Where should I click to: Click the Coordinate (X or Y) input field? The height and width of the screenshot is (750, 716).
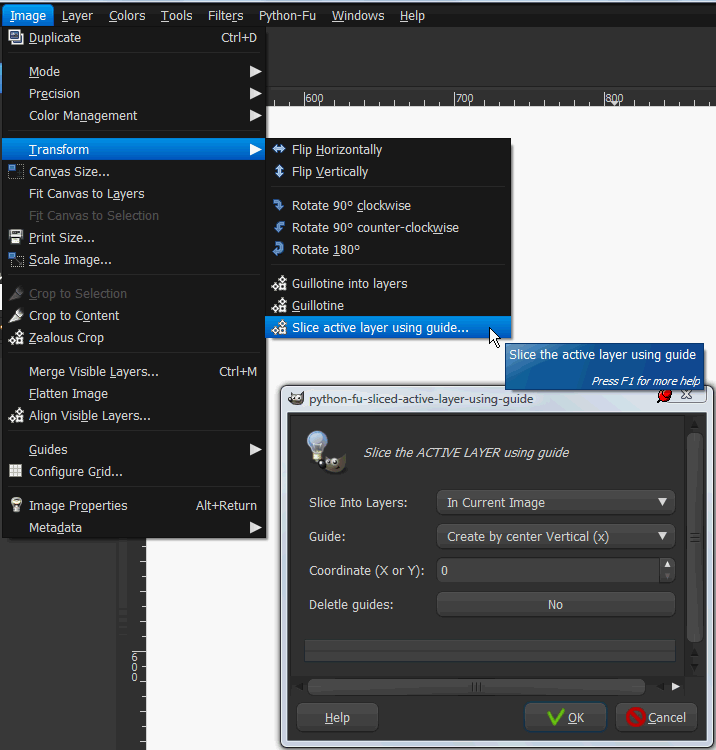click(x=549, y=570)
